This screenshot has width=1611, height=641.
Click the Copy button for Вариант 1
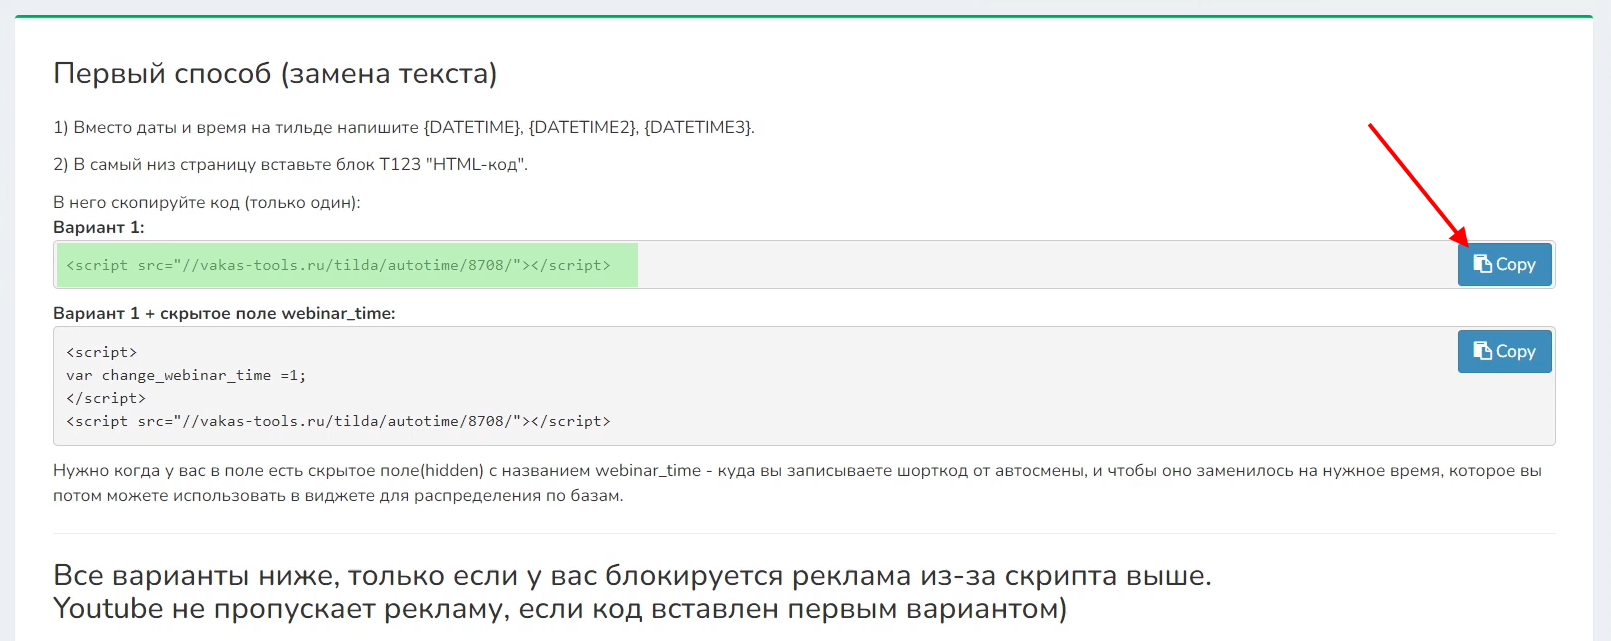click(1504, 265)
